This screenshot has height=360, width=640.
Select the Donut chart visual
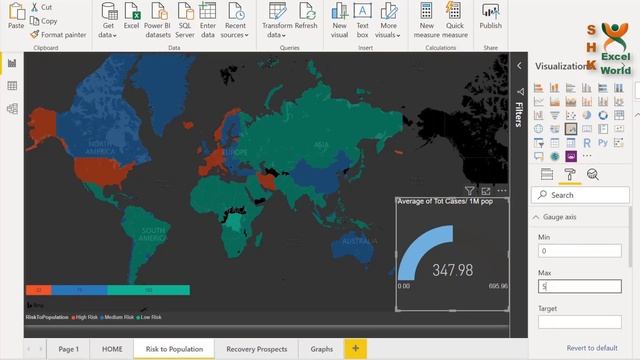(603, 115)
